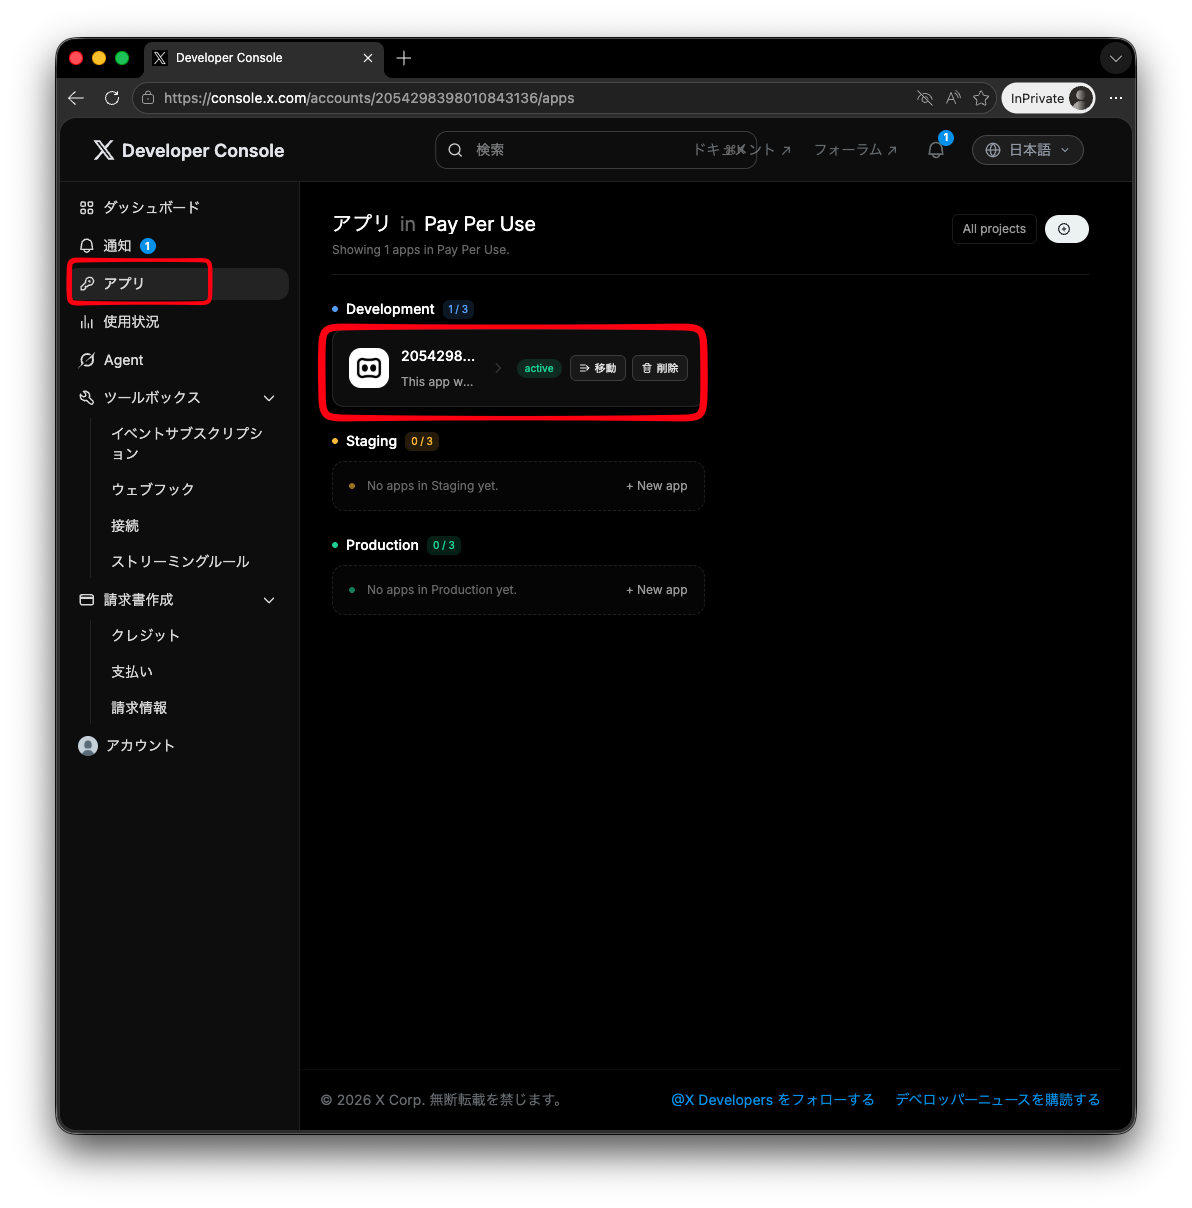Click + New app in Staging

[x=657, y=486]
